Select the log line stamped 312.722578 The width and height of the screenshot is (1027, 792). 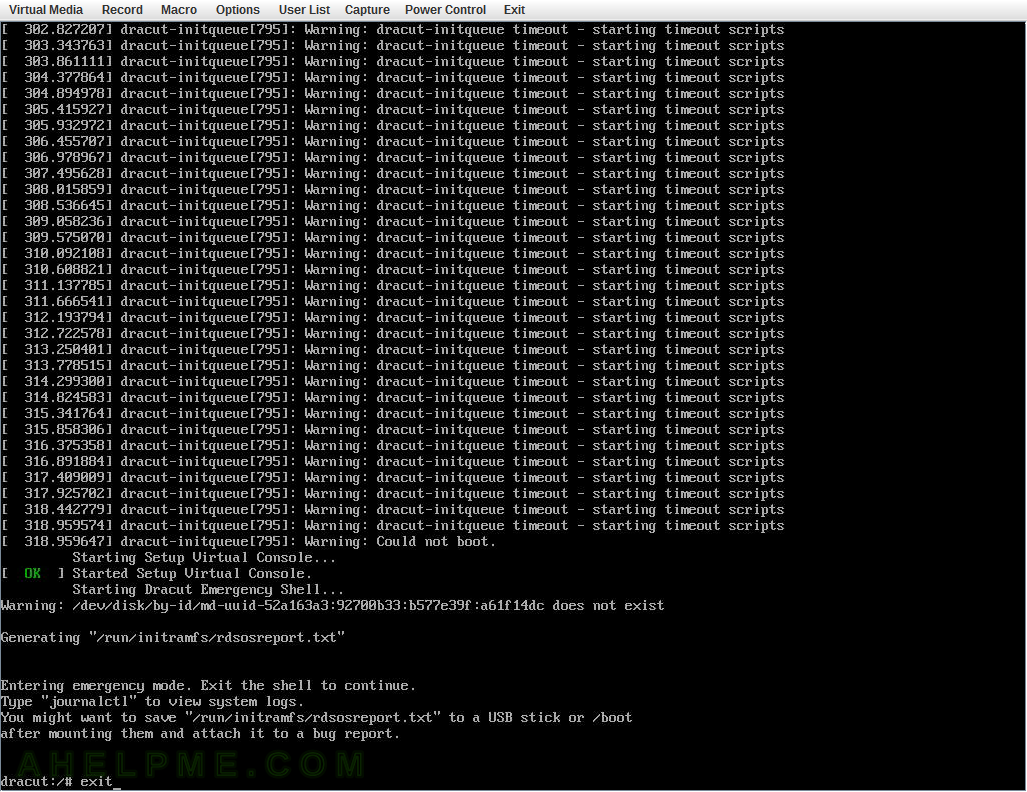point(392,333)
